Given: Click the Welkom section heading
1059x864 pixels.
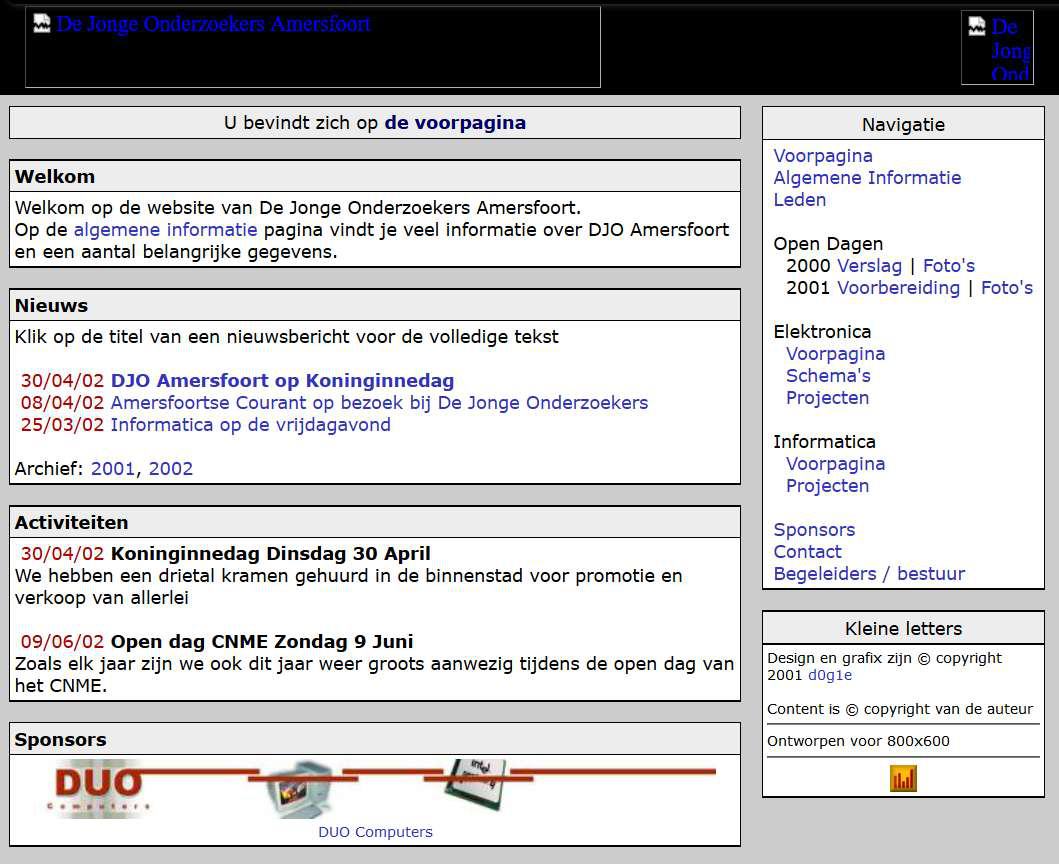Looking at the screenshot, I should (x=55, y=177).
